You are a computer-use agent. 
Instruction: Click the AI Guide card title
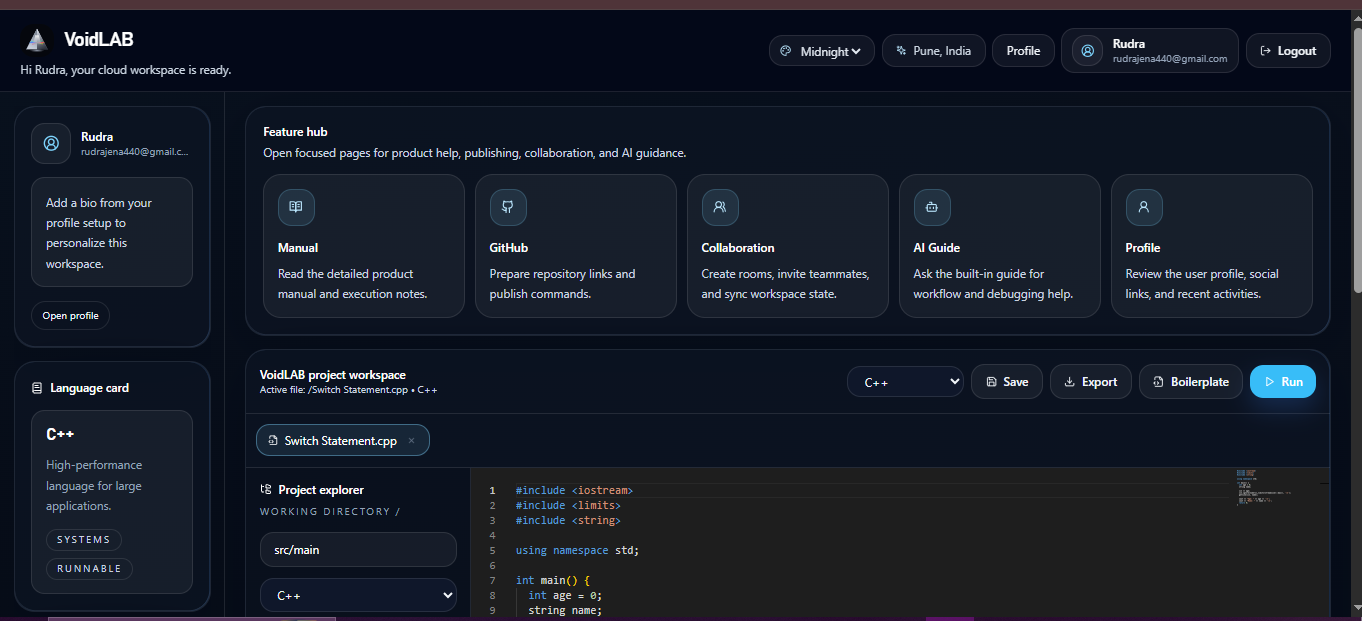[937, 248]
